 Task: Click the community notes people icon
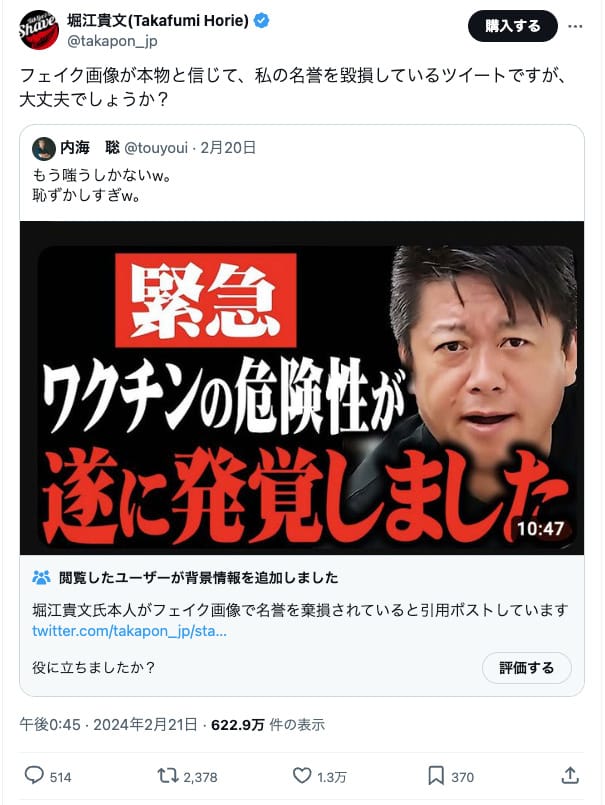coord(41,578)
